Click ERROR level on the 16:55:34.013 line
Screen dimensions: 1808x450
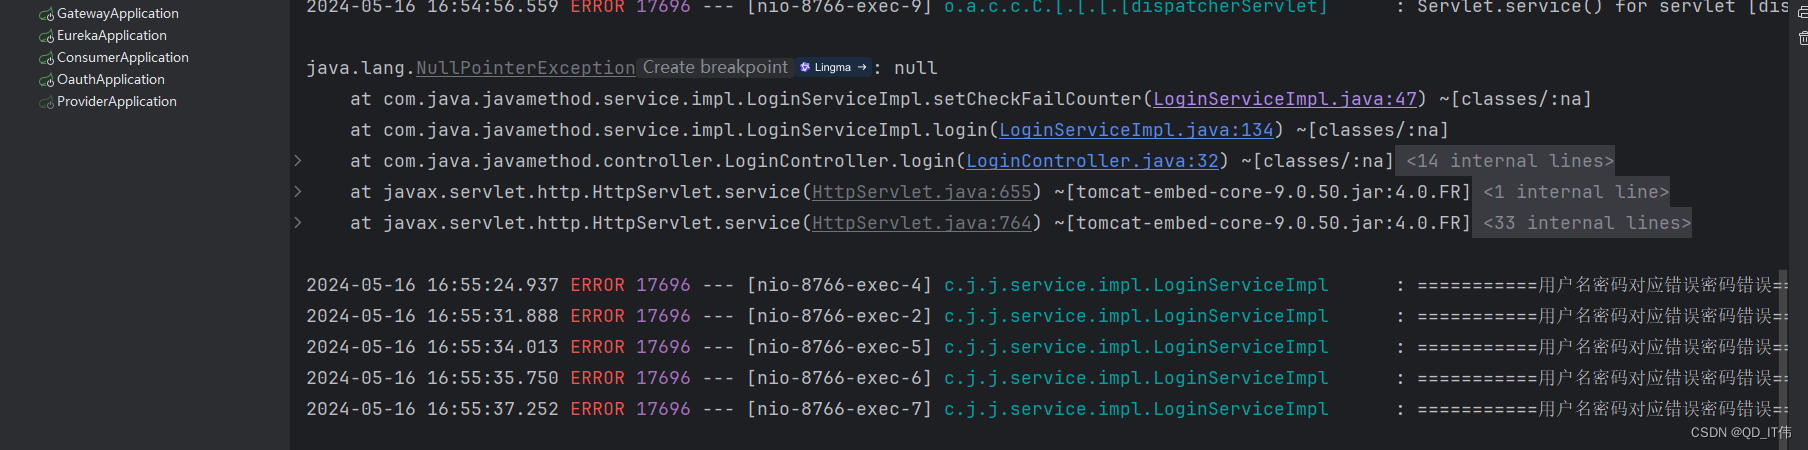tap(597, 347)
